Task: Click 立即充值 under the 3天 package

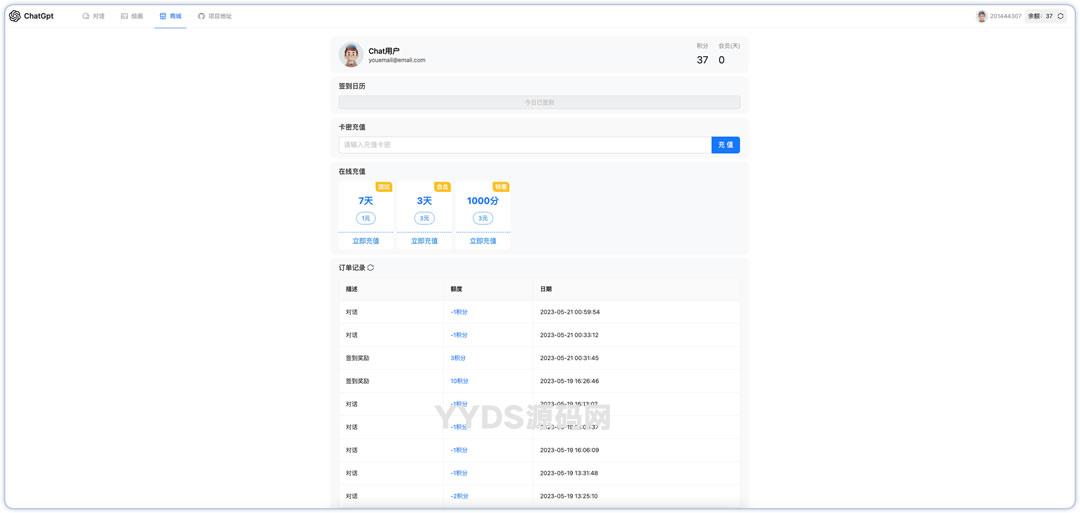Action: tap(424, 241)
